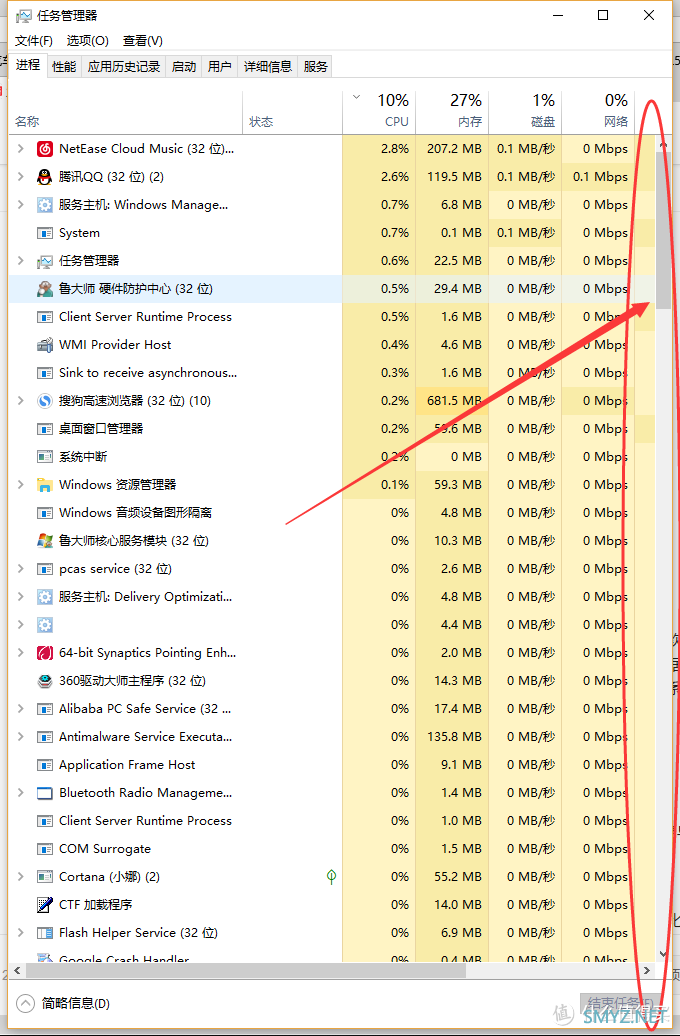
Task: Click the 鲁大师 硬件防护中心 icon
Action: pyautogui.click(x=44, y=289)
